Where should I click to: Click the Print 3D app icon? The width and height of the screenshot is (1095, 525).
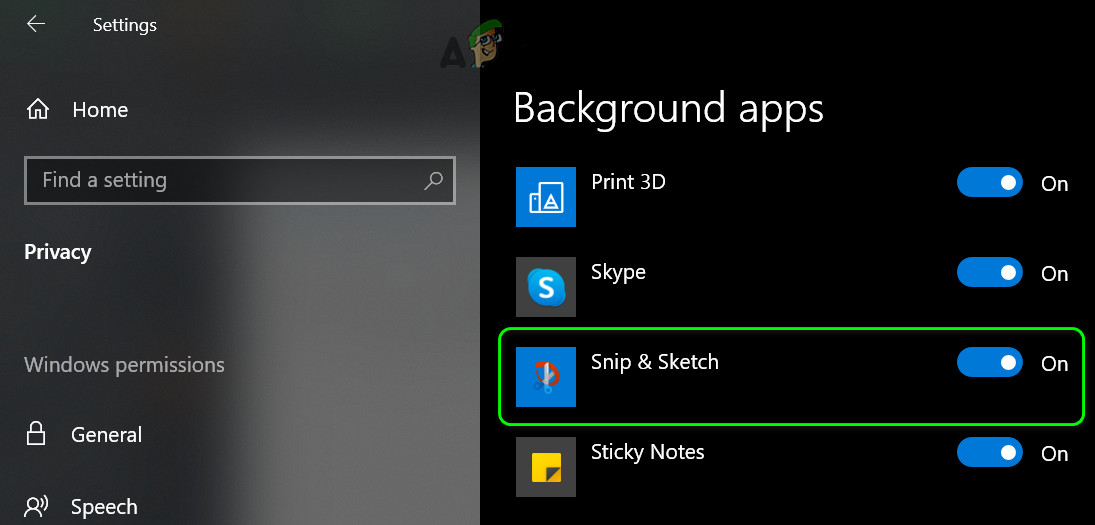[545, 197]
